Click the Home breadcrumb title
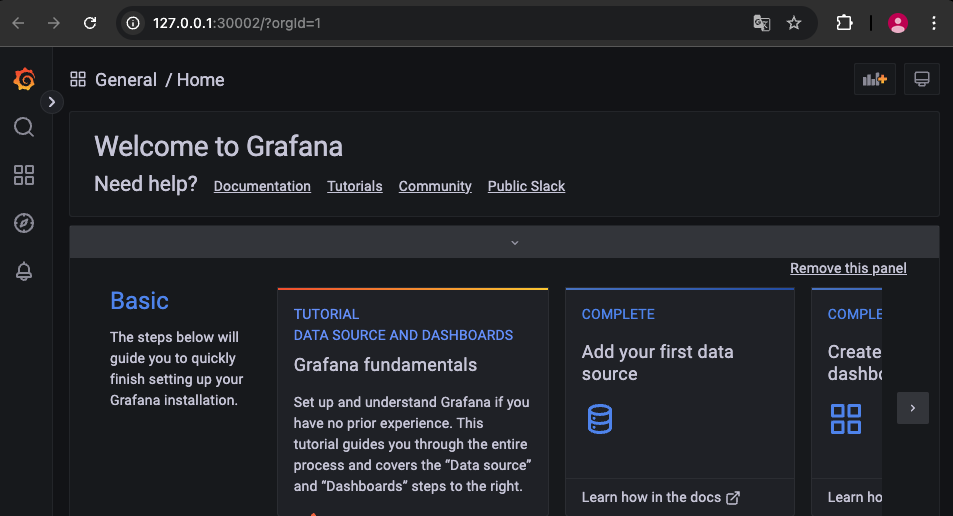The width and height of the screenshot is (953, 516). point(201,80)
